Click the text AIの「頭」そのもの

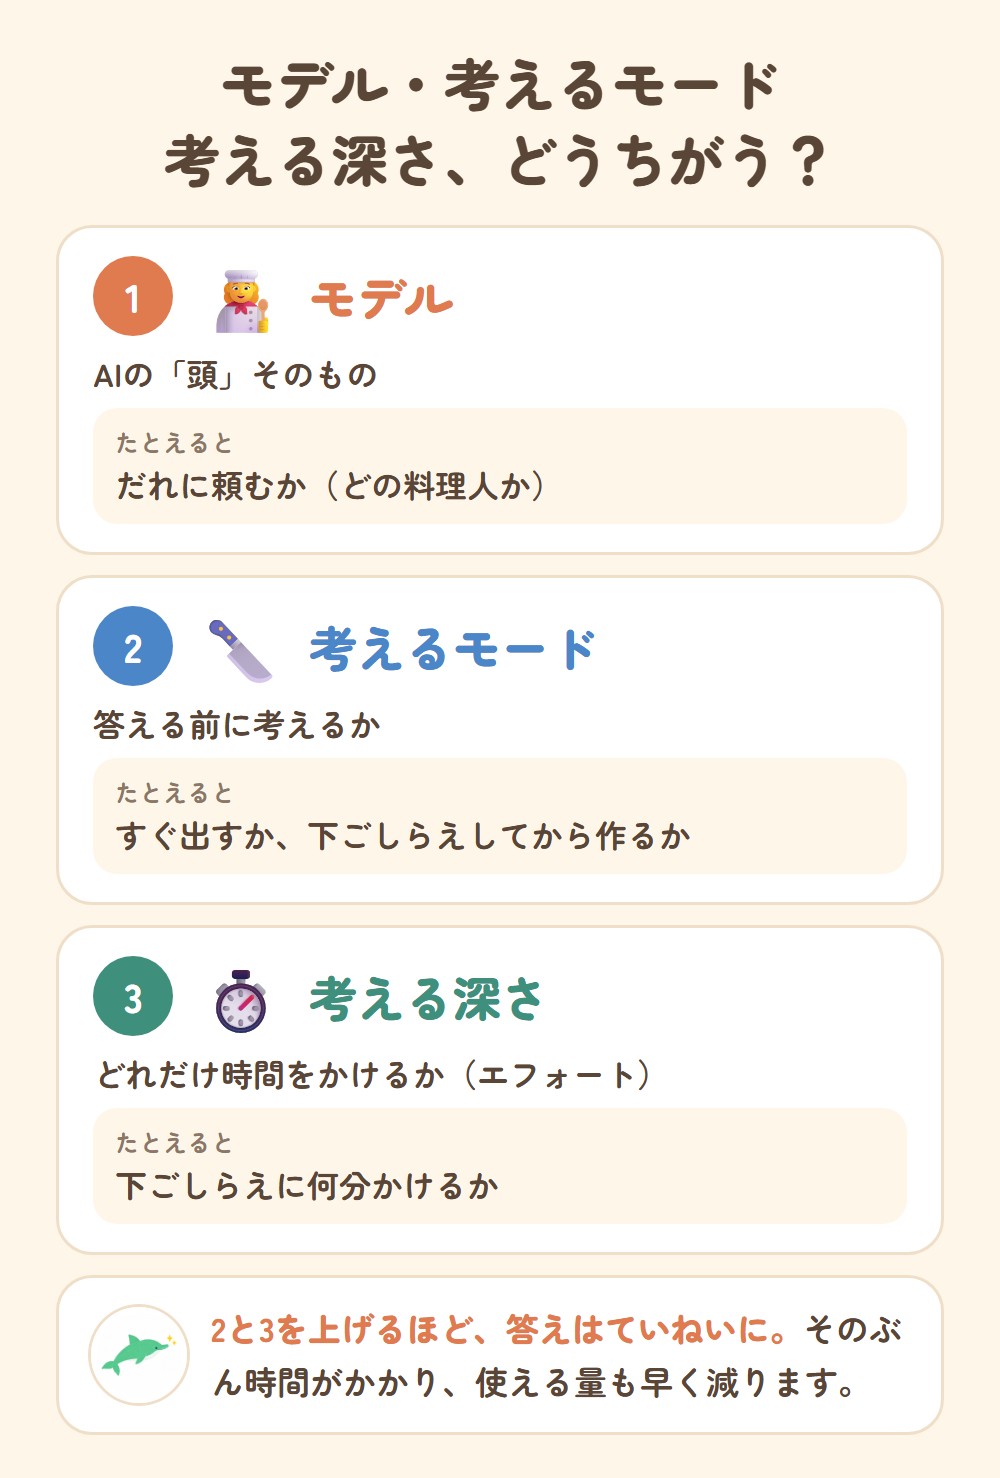point(236,376)
